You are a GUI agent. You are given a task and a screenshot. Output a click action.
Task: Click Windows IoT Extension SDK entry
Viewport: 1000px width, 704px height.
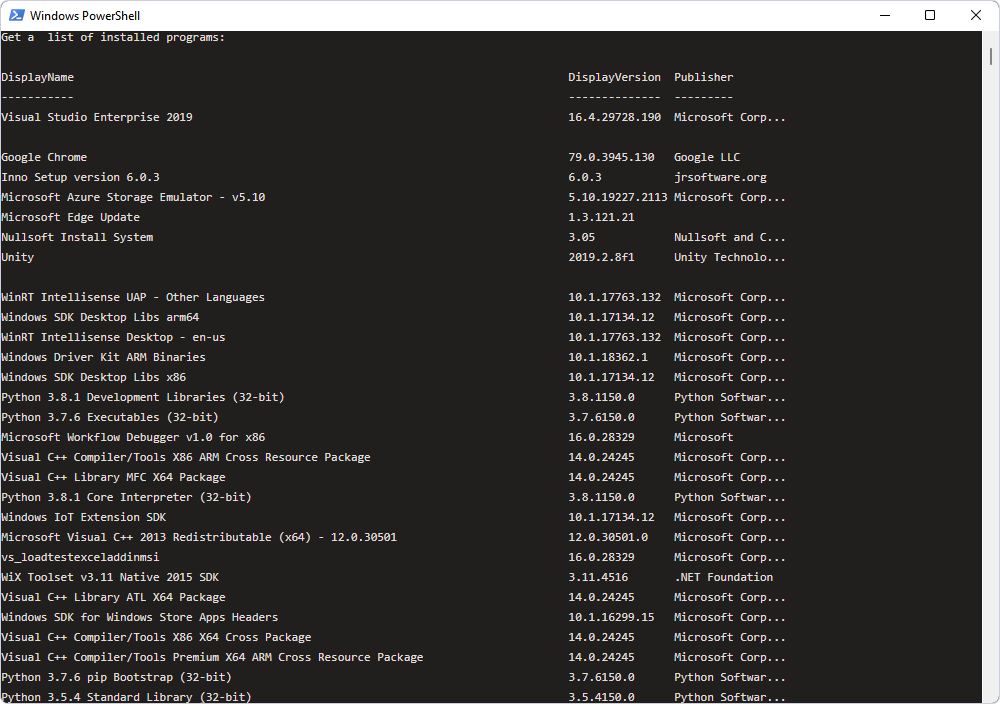click(84, 517)
